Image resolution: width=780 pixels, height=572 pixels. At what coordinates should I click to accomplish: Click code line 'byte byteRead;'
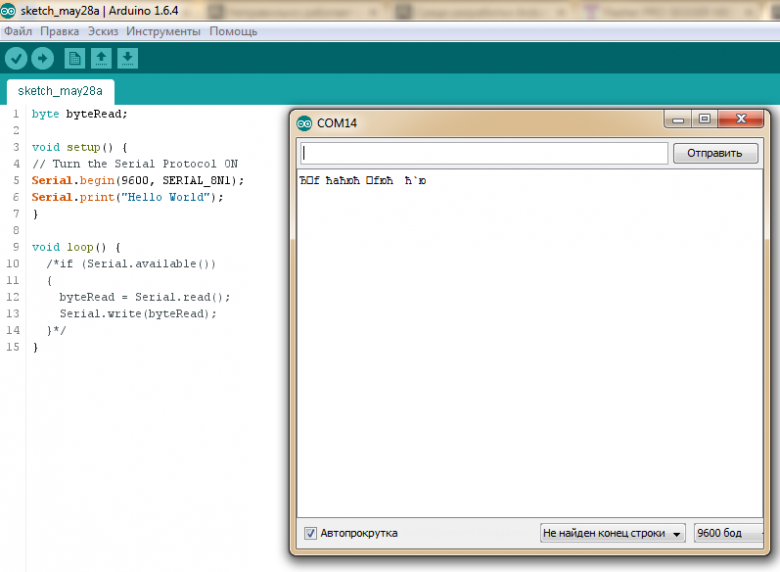(80, 114)
